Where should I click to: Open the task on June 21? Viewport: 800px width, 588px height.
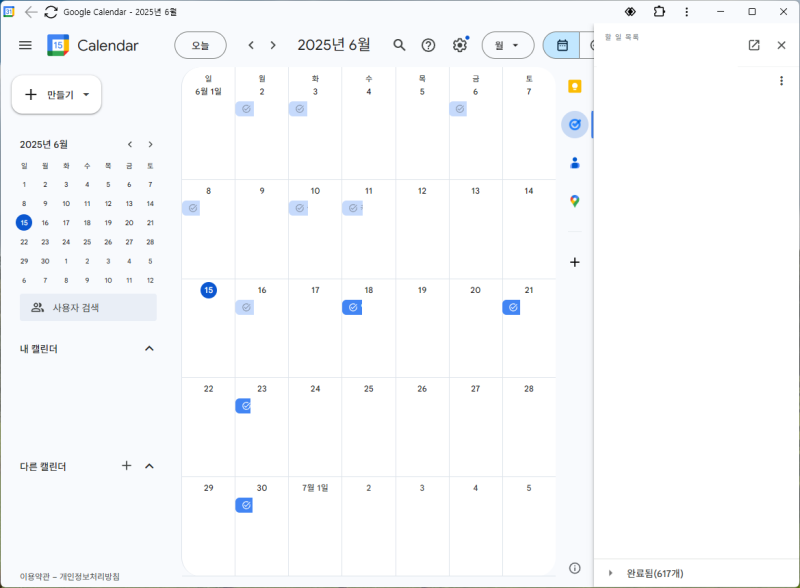coord(511,307)
